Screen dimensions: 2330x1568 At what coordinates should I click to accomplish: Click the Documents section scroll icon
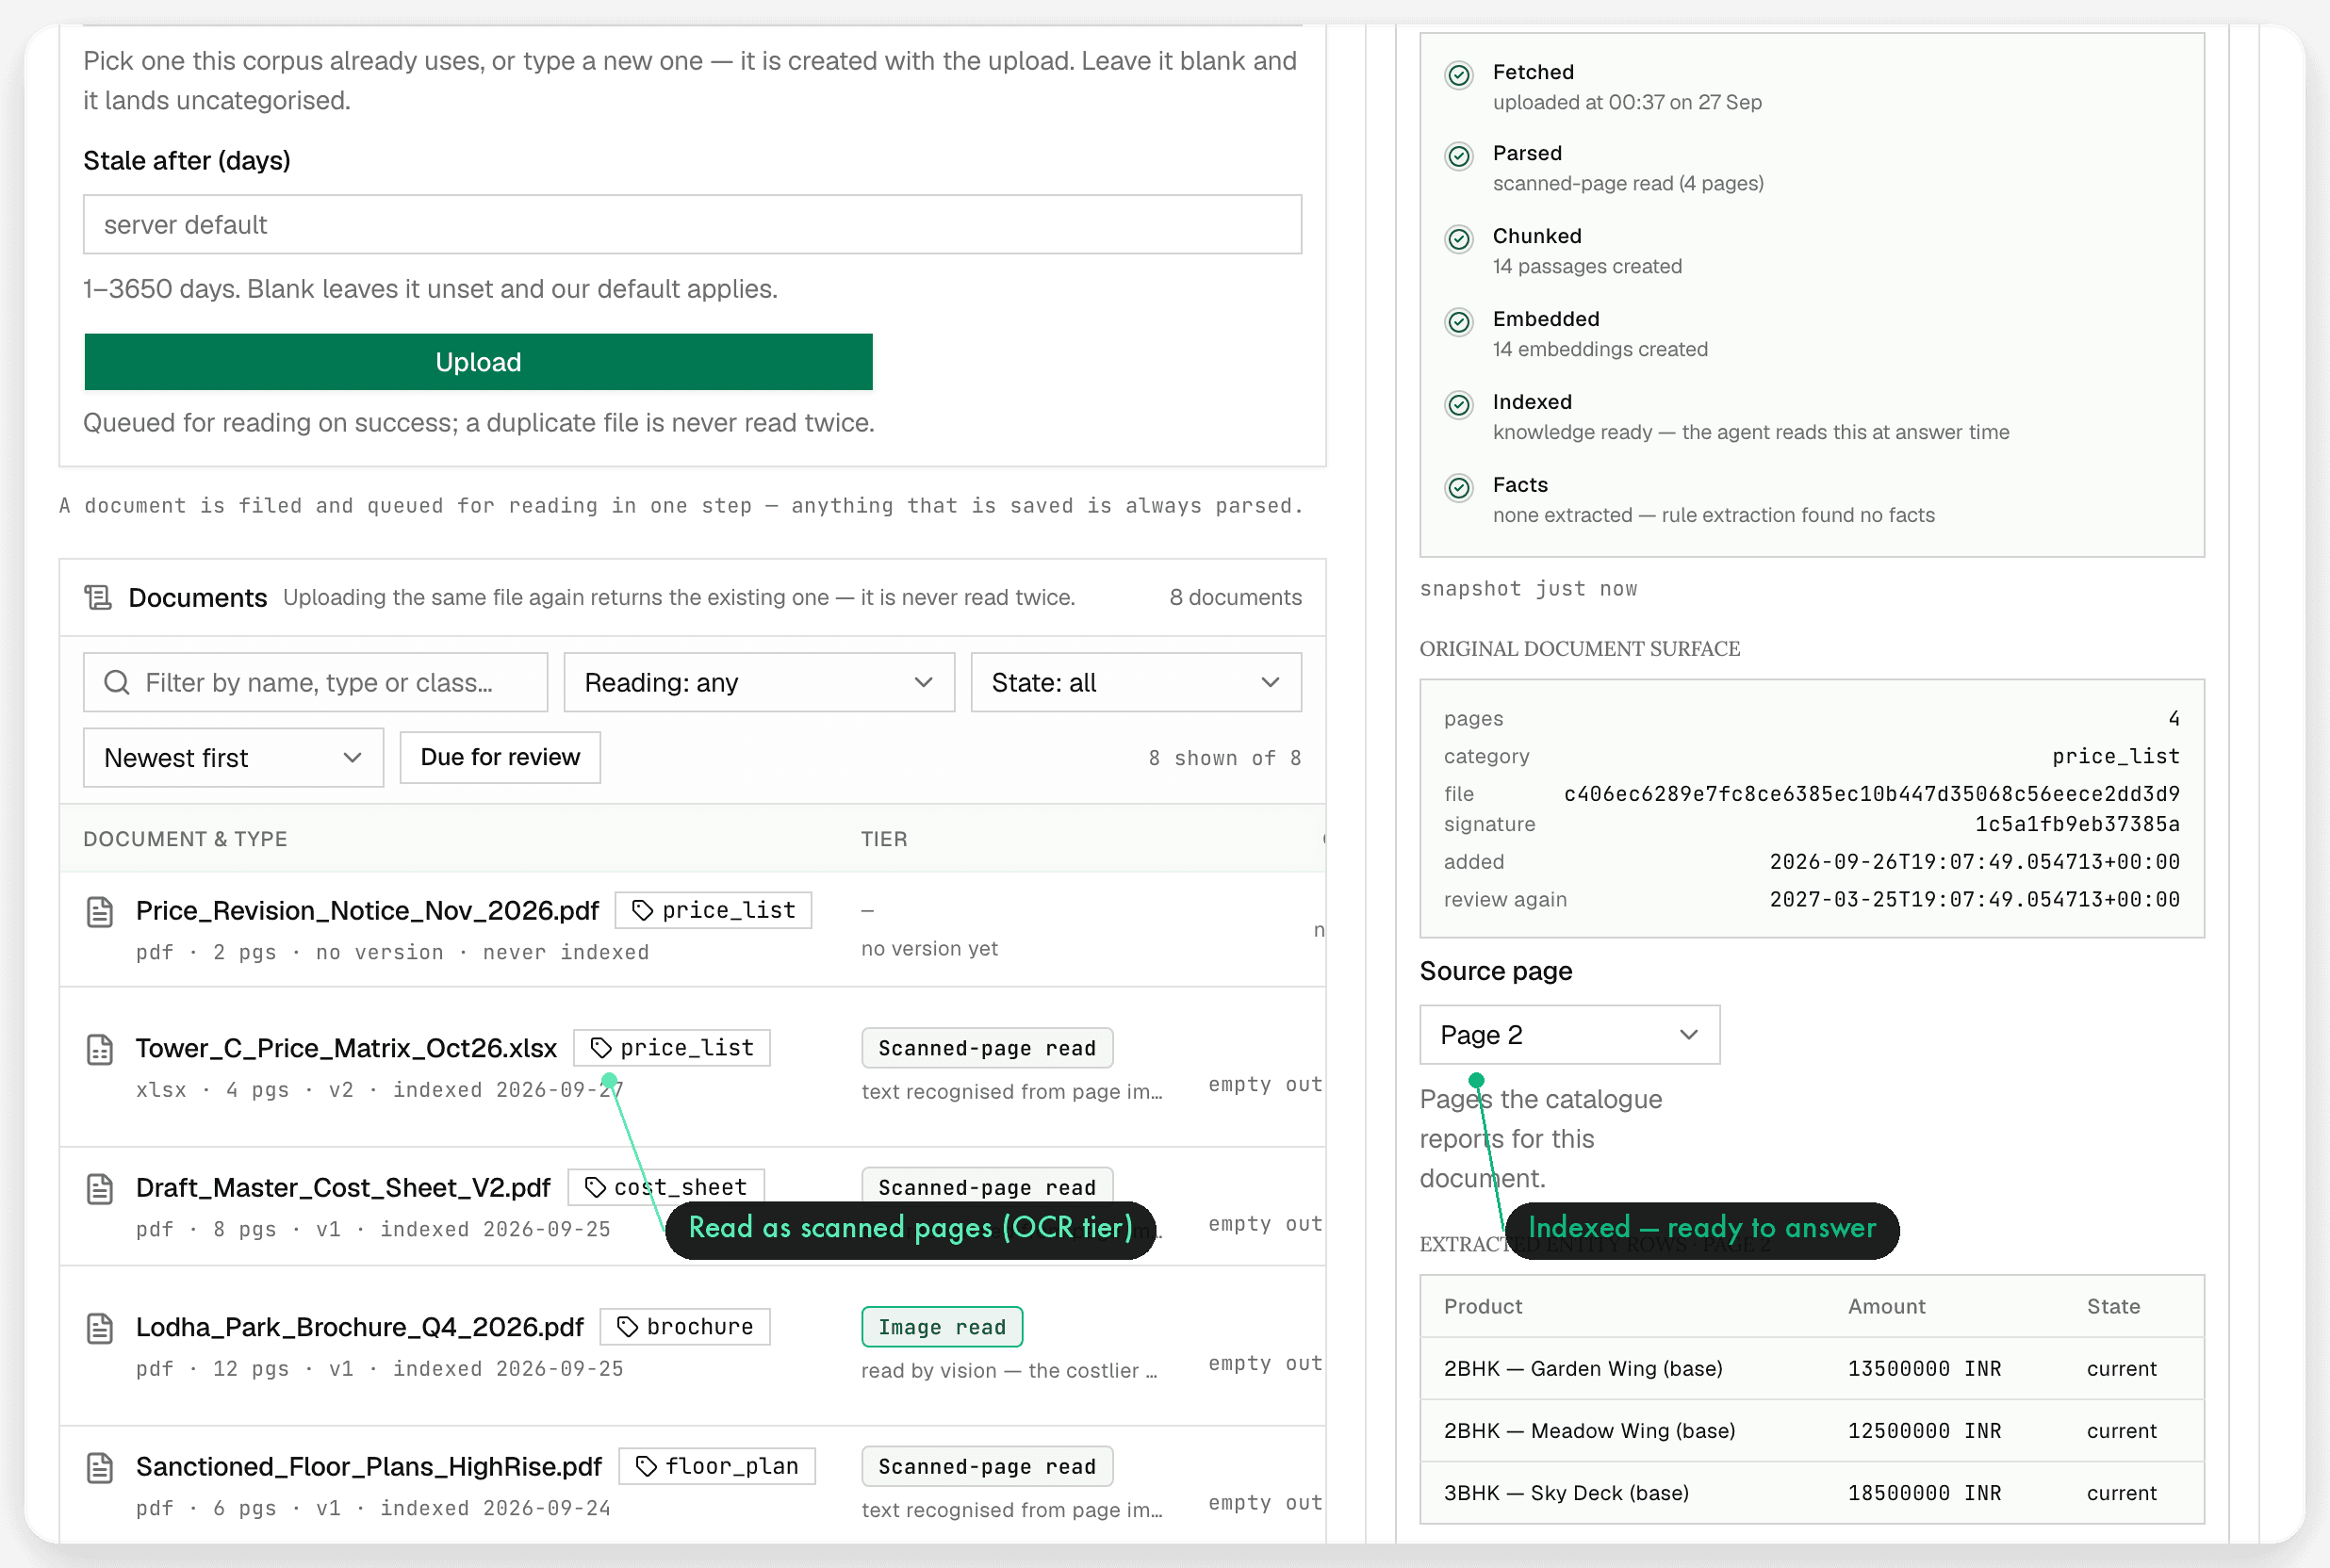[x=98, y=598]
